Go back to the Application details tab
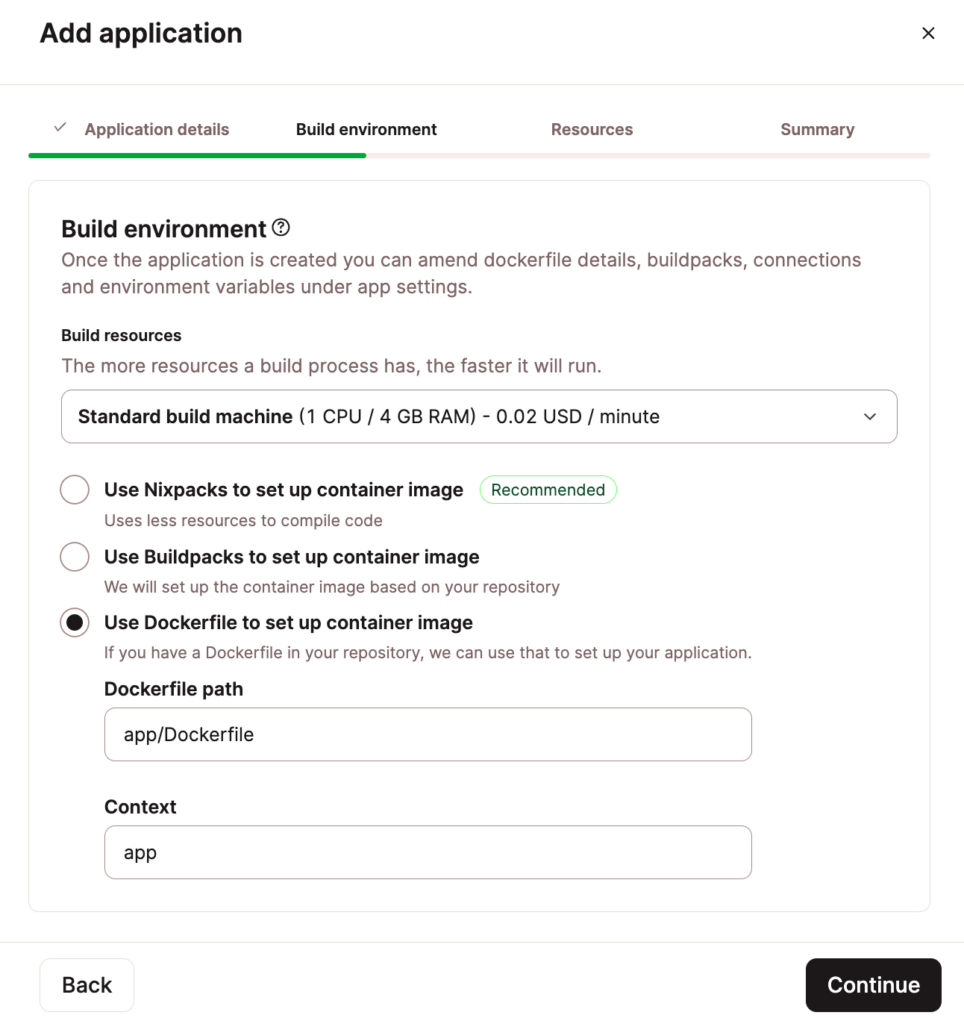Image resolution: width=964 pixels, height=1024 pixels. pos(156,129)
